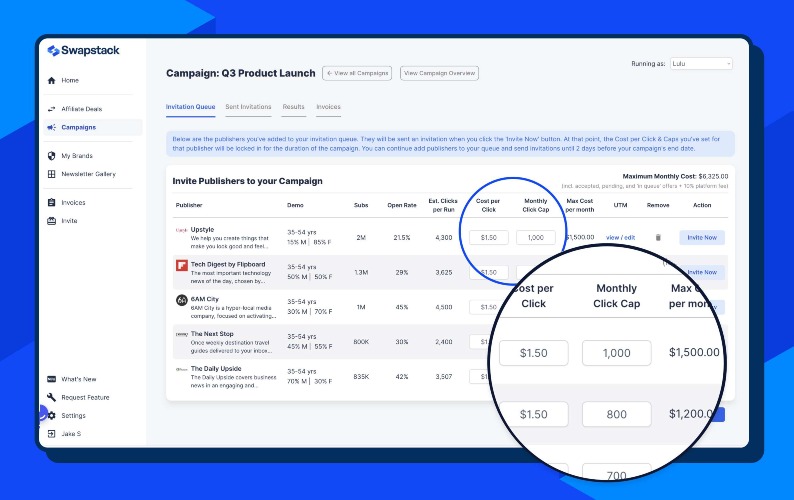The height and width of the screenshot is (500, 794).
Task: Click the Subs column header
Action: click(x=361, y=205)
